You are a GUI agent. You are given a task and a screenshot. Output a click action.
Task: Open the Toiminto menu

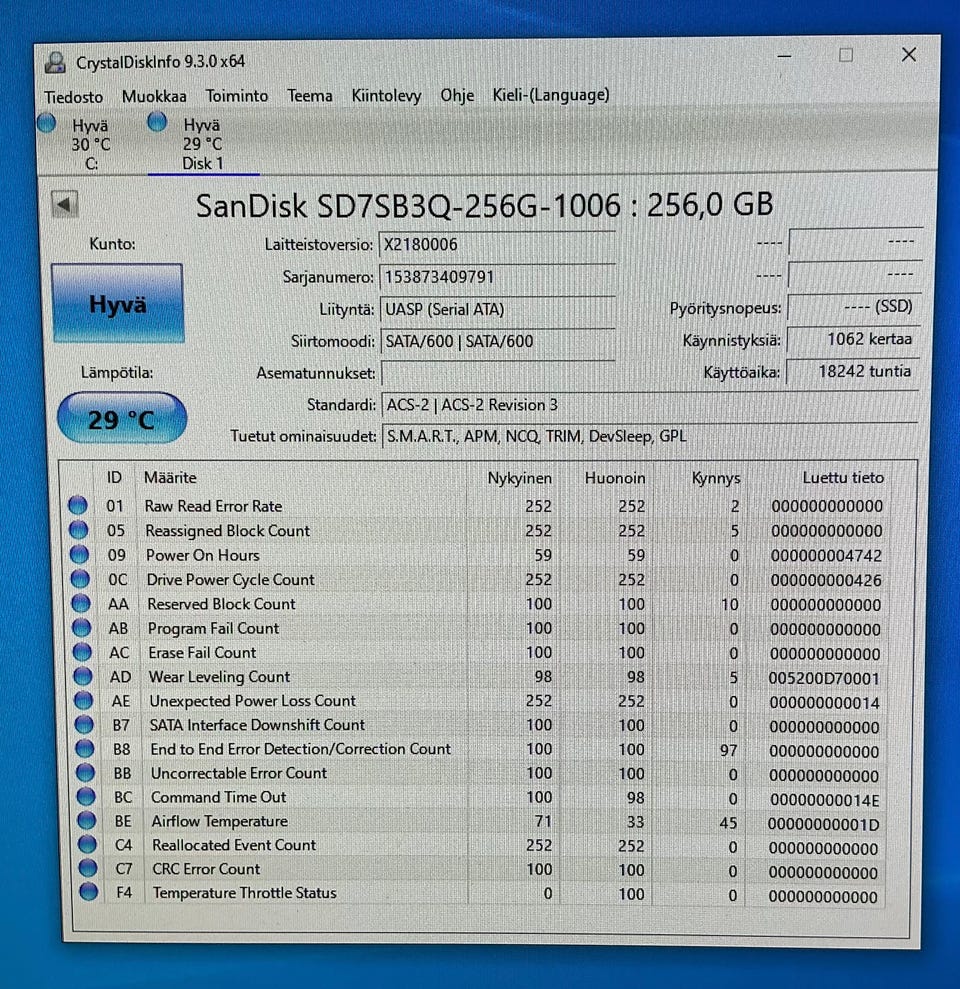pos(237,96)
